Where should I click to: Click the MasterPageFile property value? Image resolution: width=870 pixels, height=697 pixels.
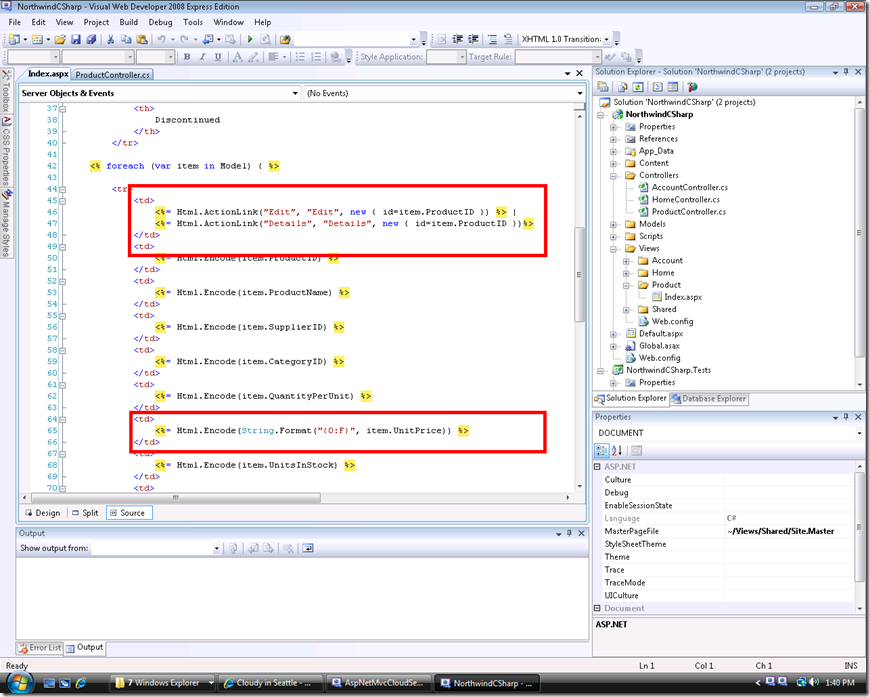click(x=780, y=531)
